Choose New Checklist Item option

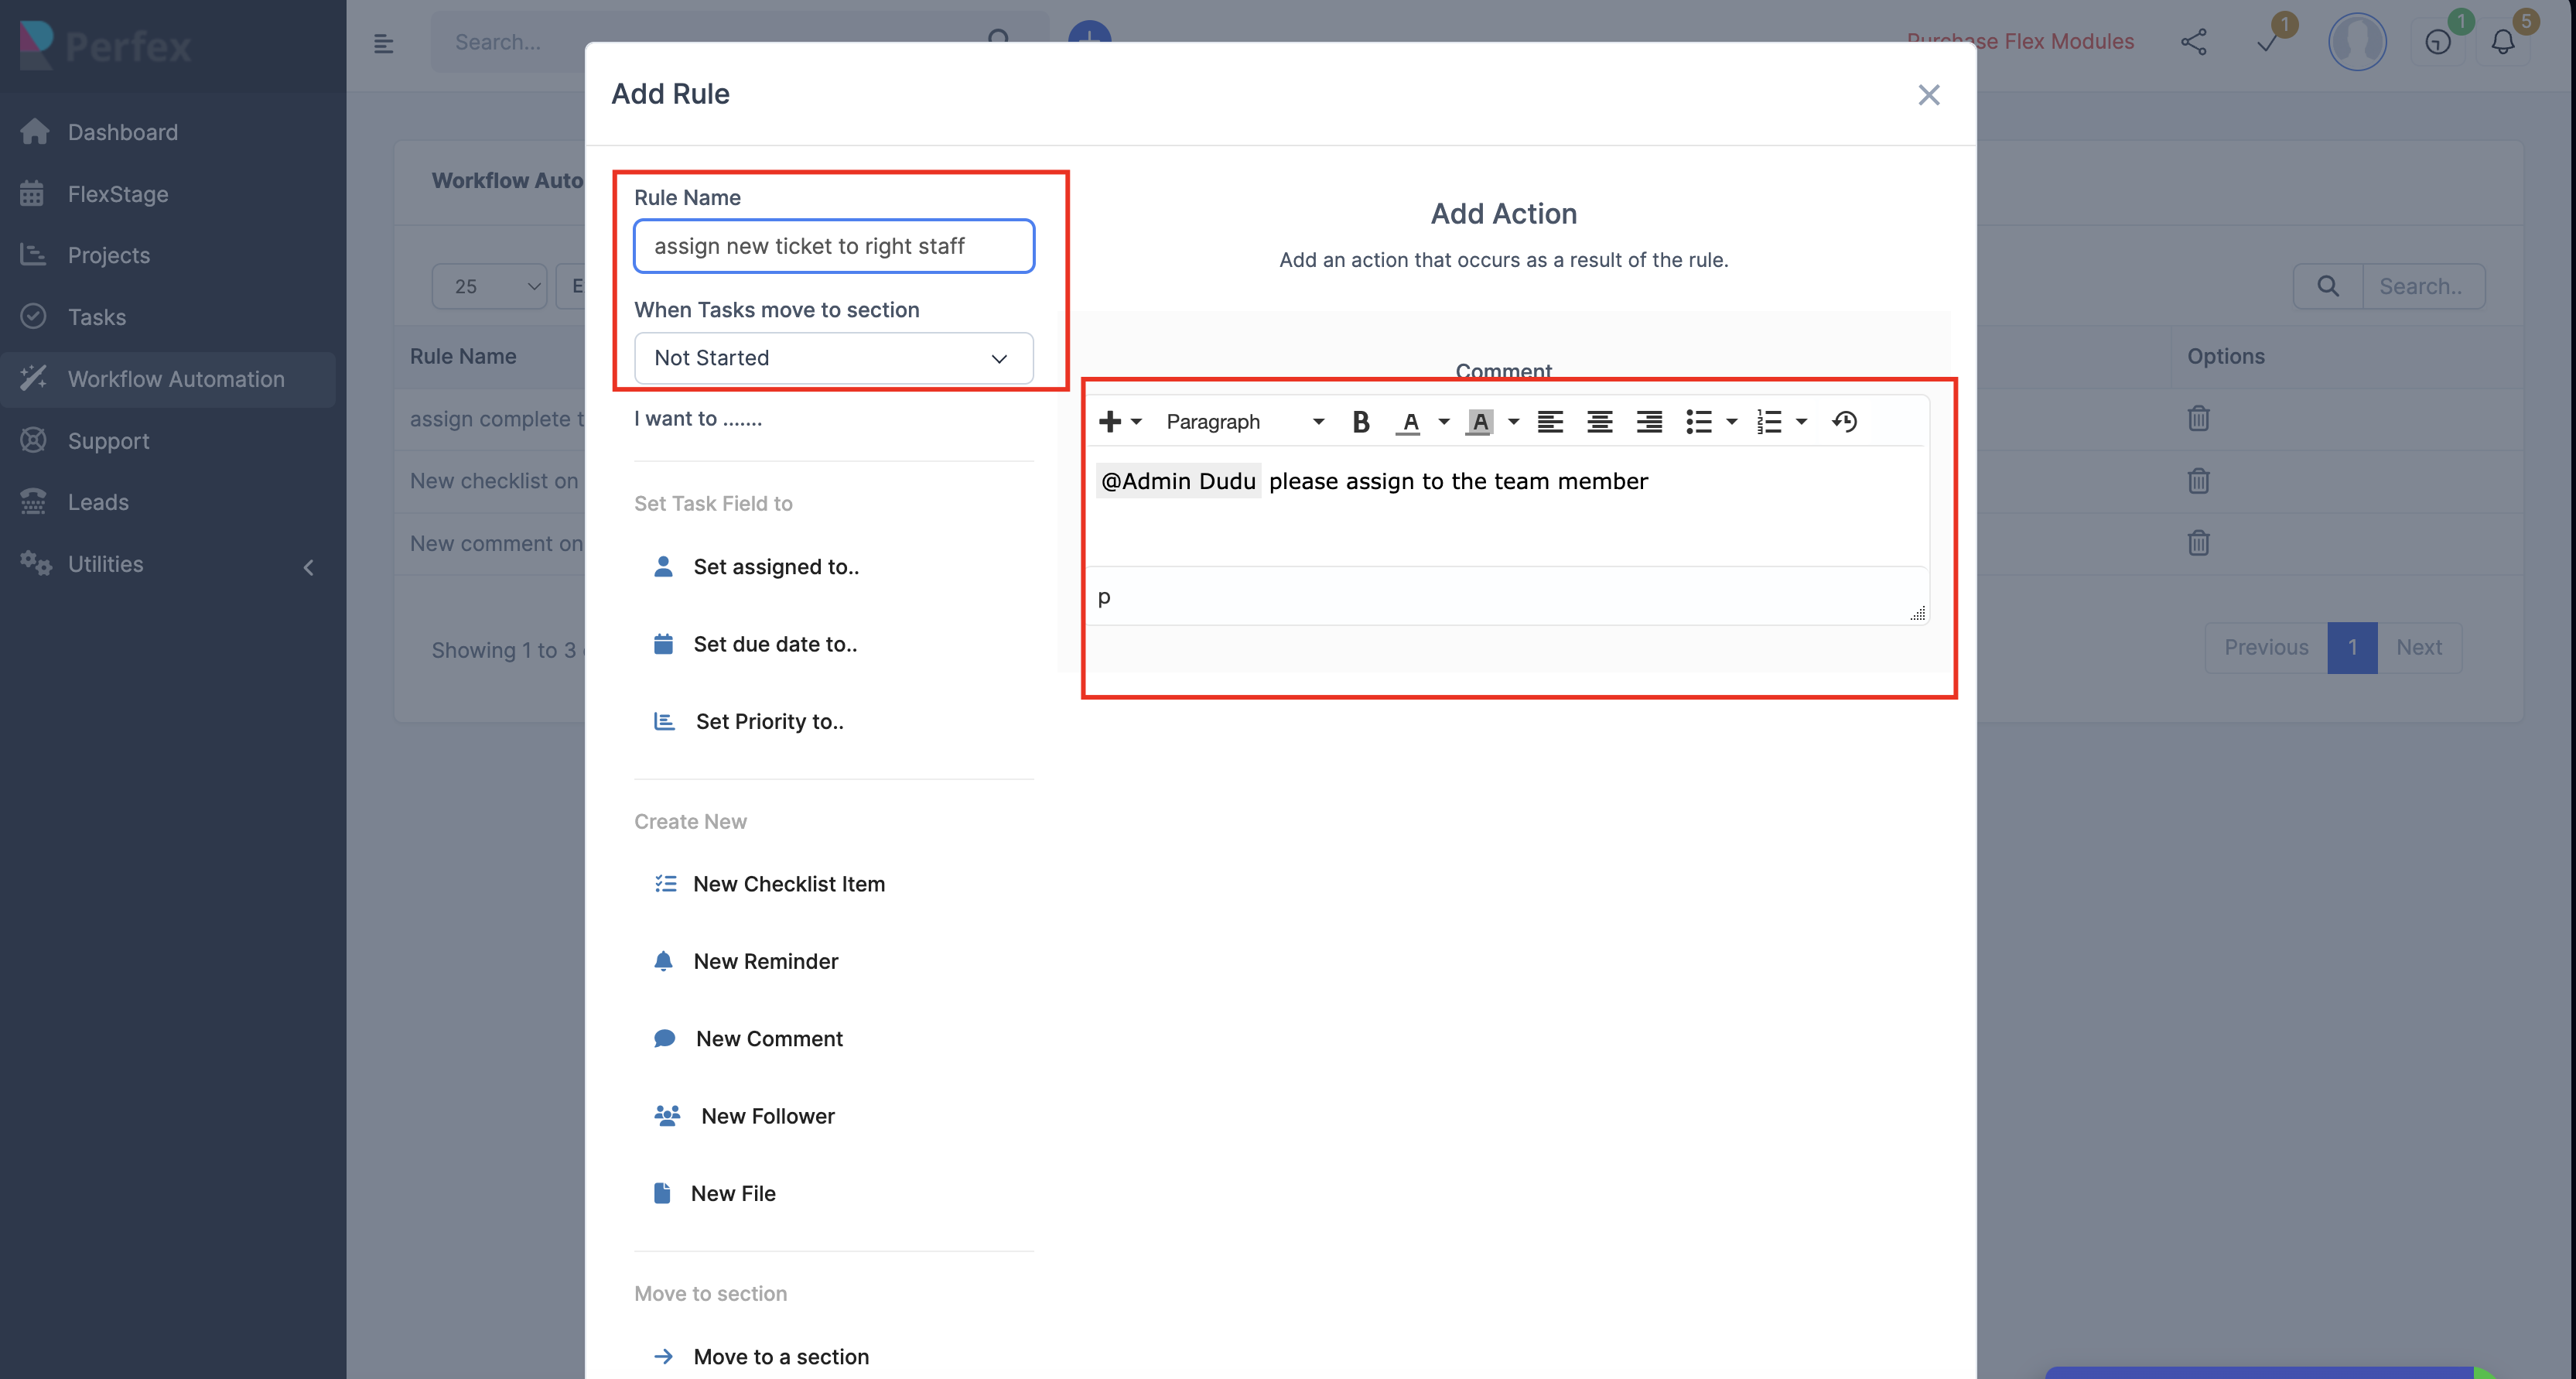coord(788,884)
